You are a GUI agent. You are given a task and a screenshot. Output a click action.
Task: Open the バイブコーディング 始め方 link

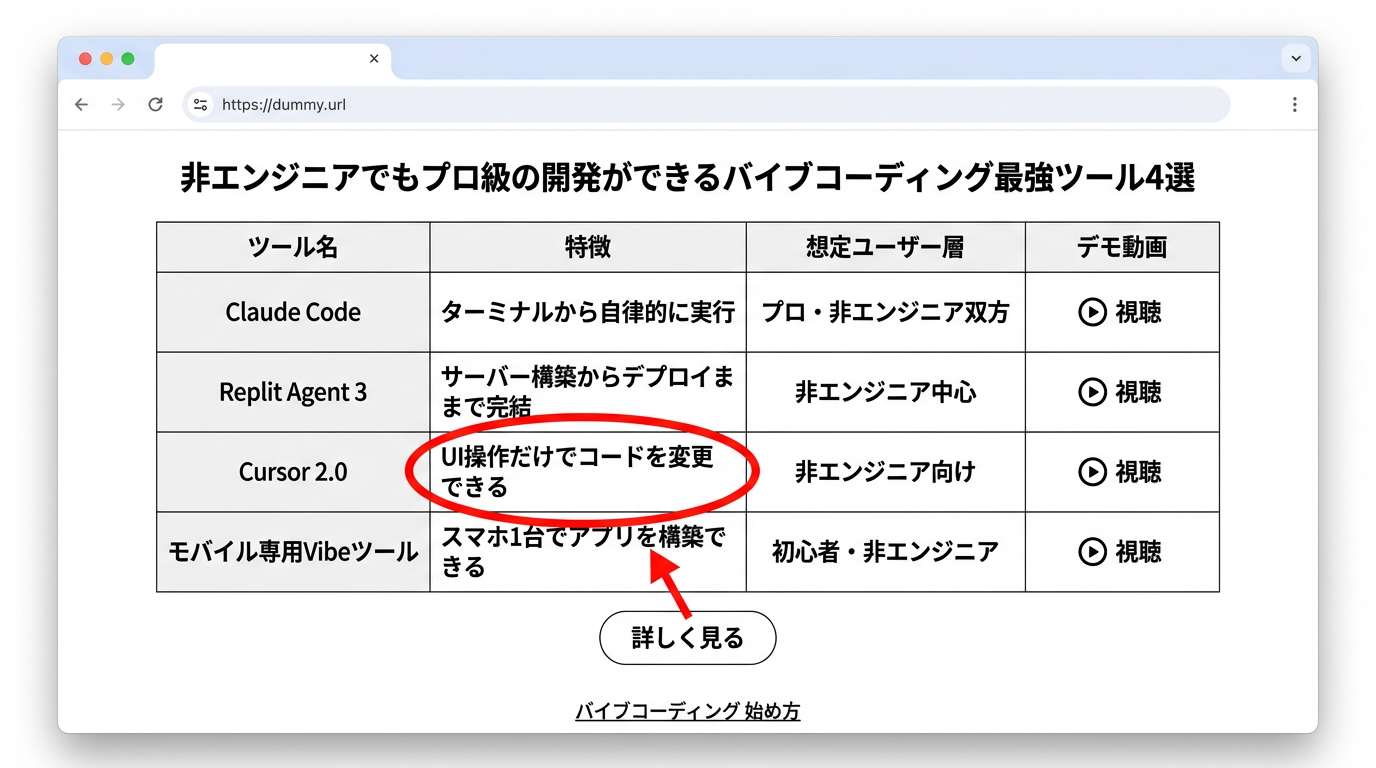[687, 710]
